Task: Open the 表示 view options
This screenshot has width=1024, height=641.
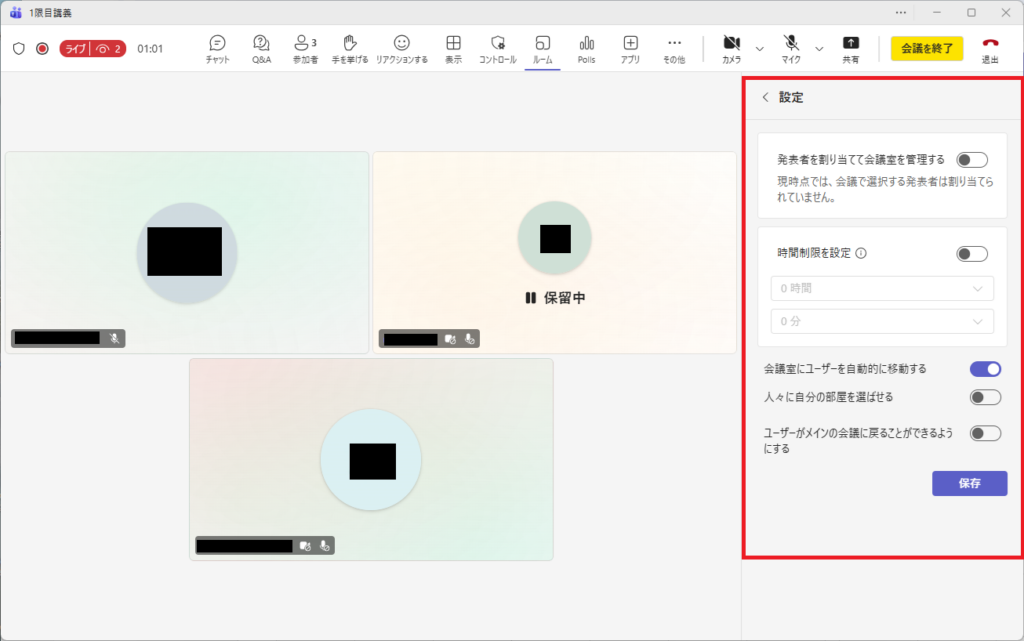Action: click(453, 44)
